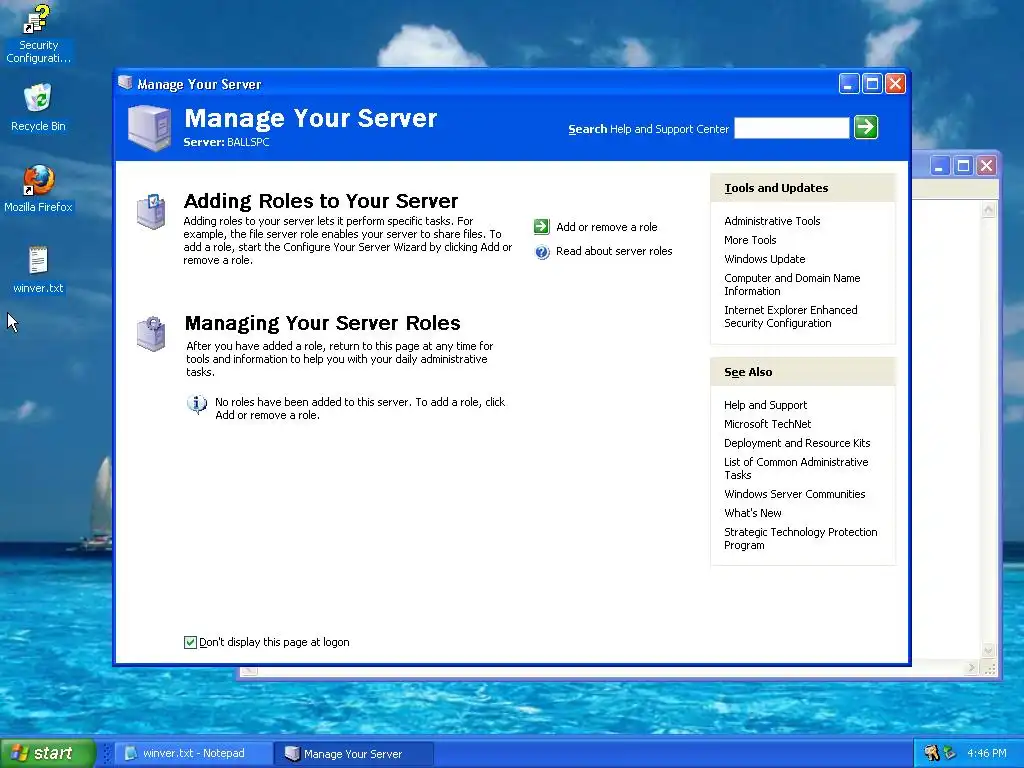
Task: Click the info icon beside No roles message
Action: (197, 404)
